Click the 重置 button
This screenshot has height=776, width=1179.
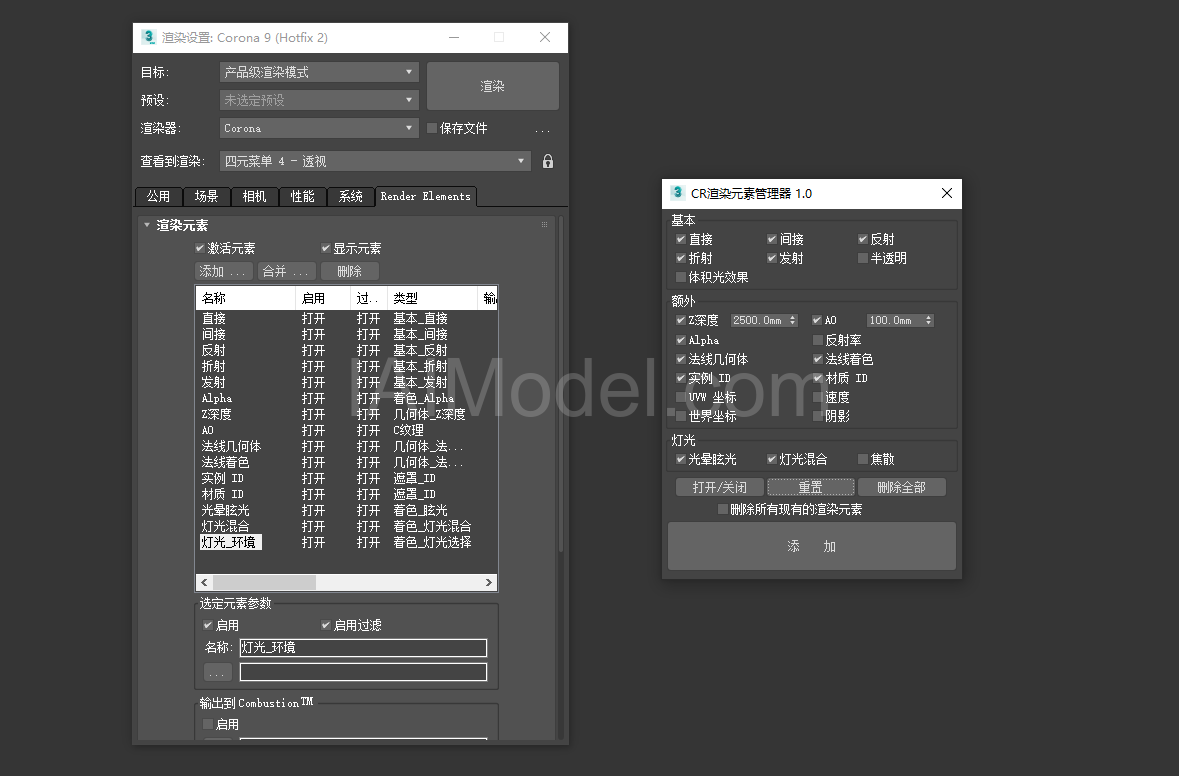tap(811, 487)
